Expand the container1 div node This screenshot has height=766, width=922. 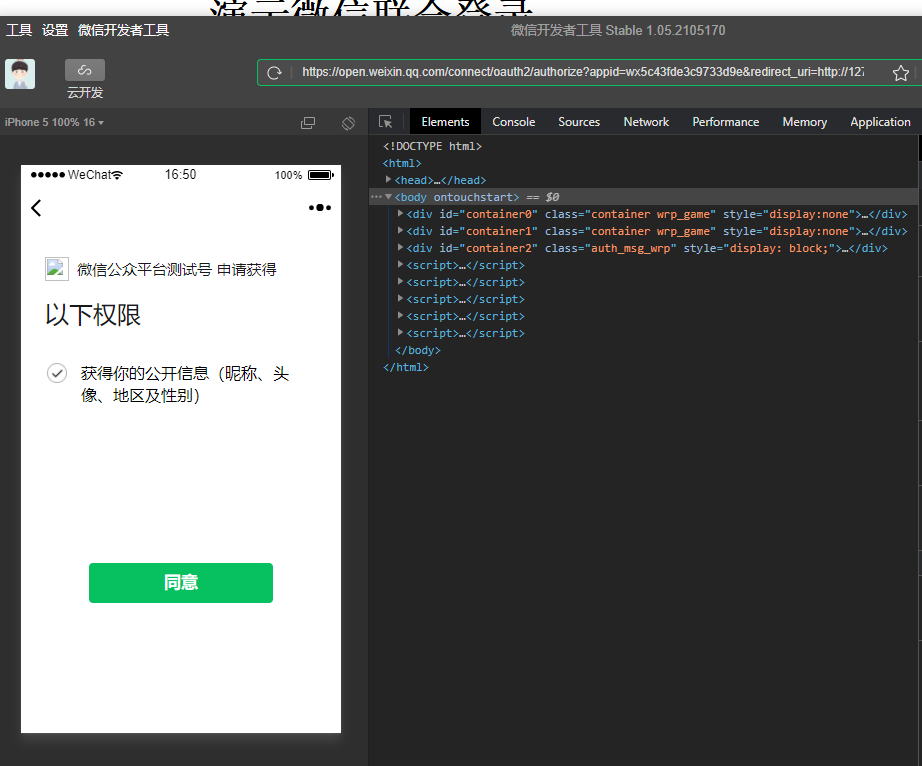click(x=400, y=230)
